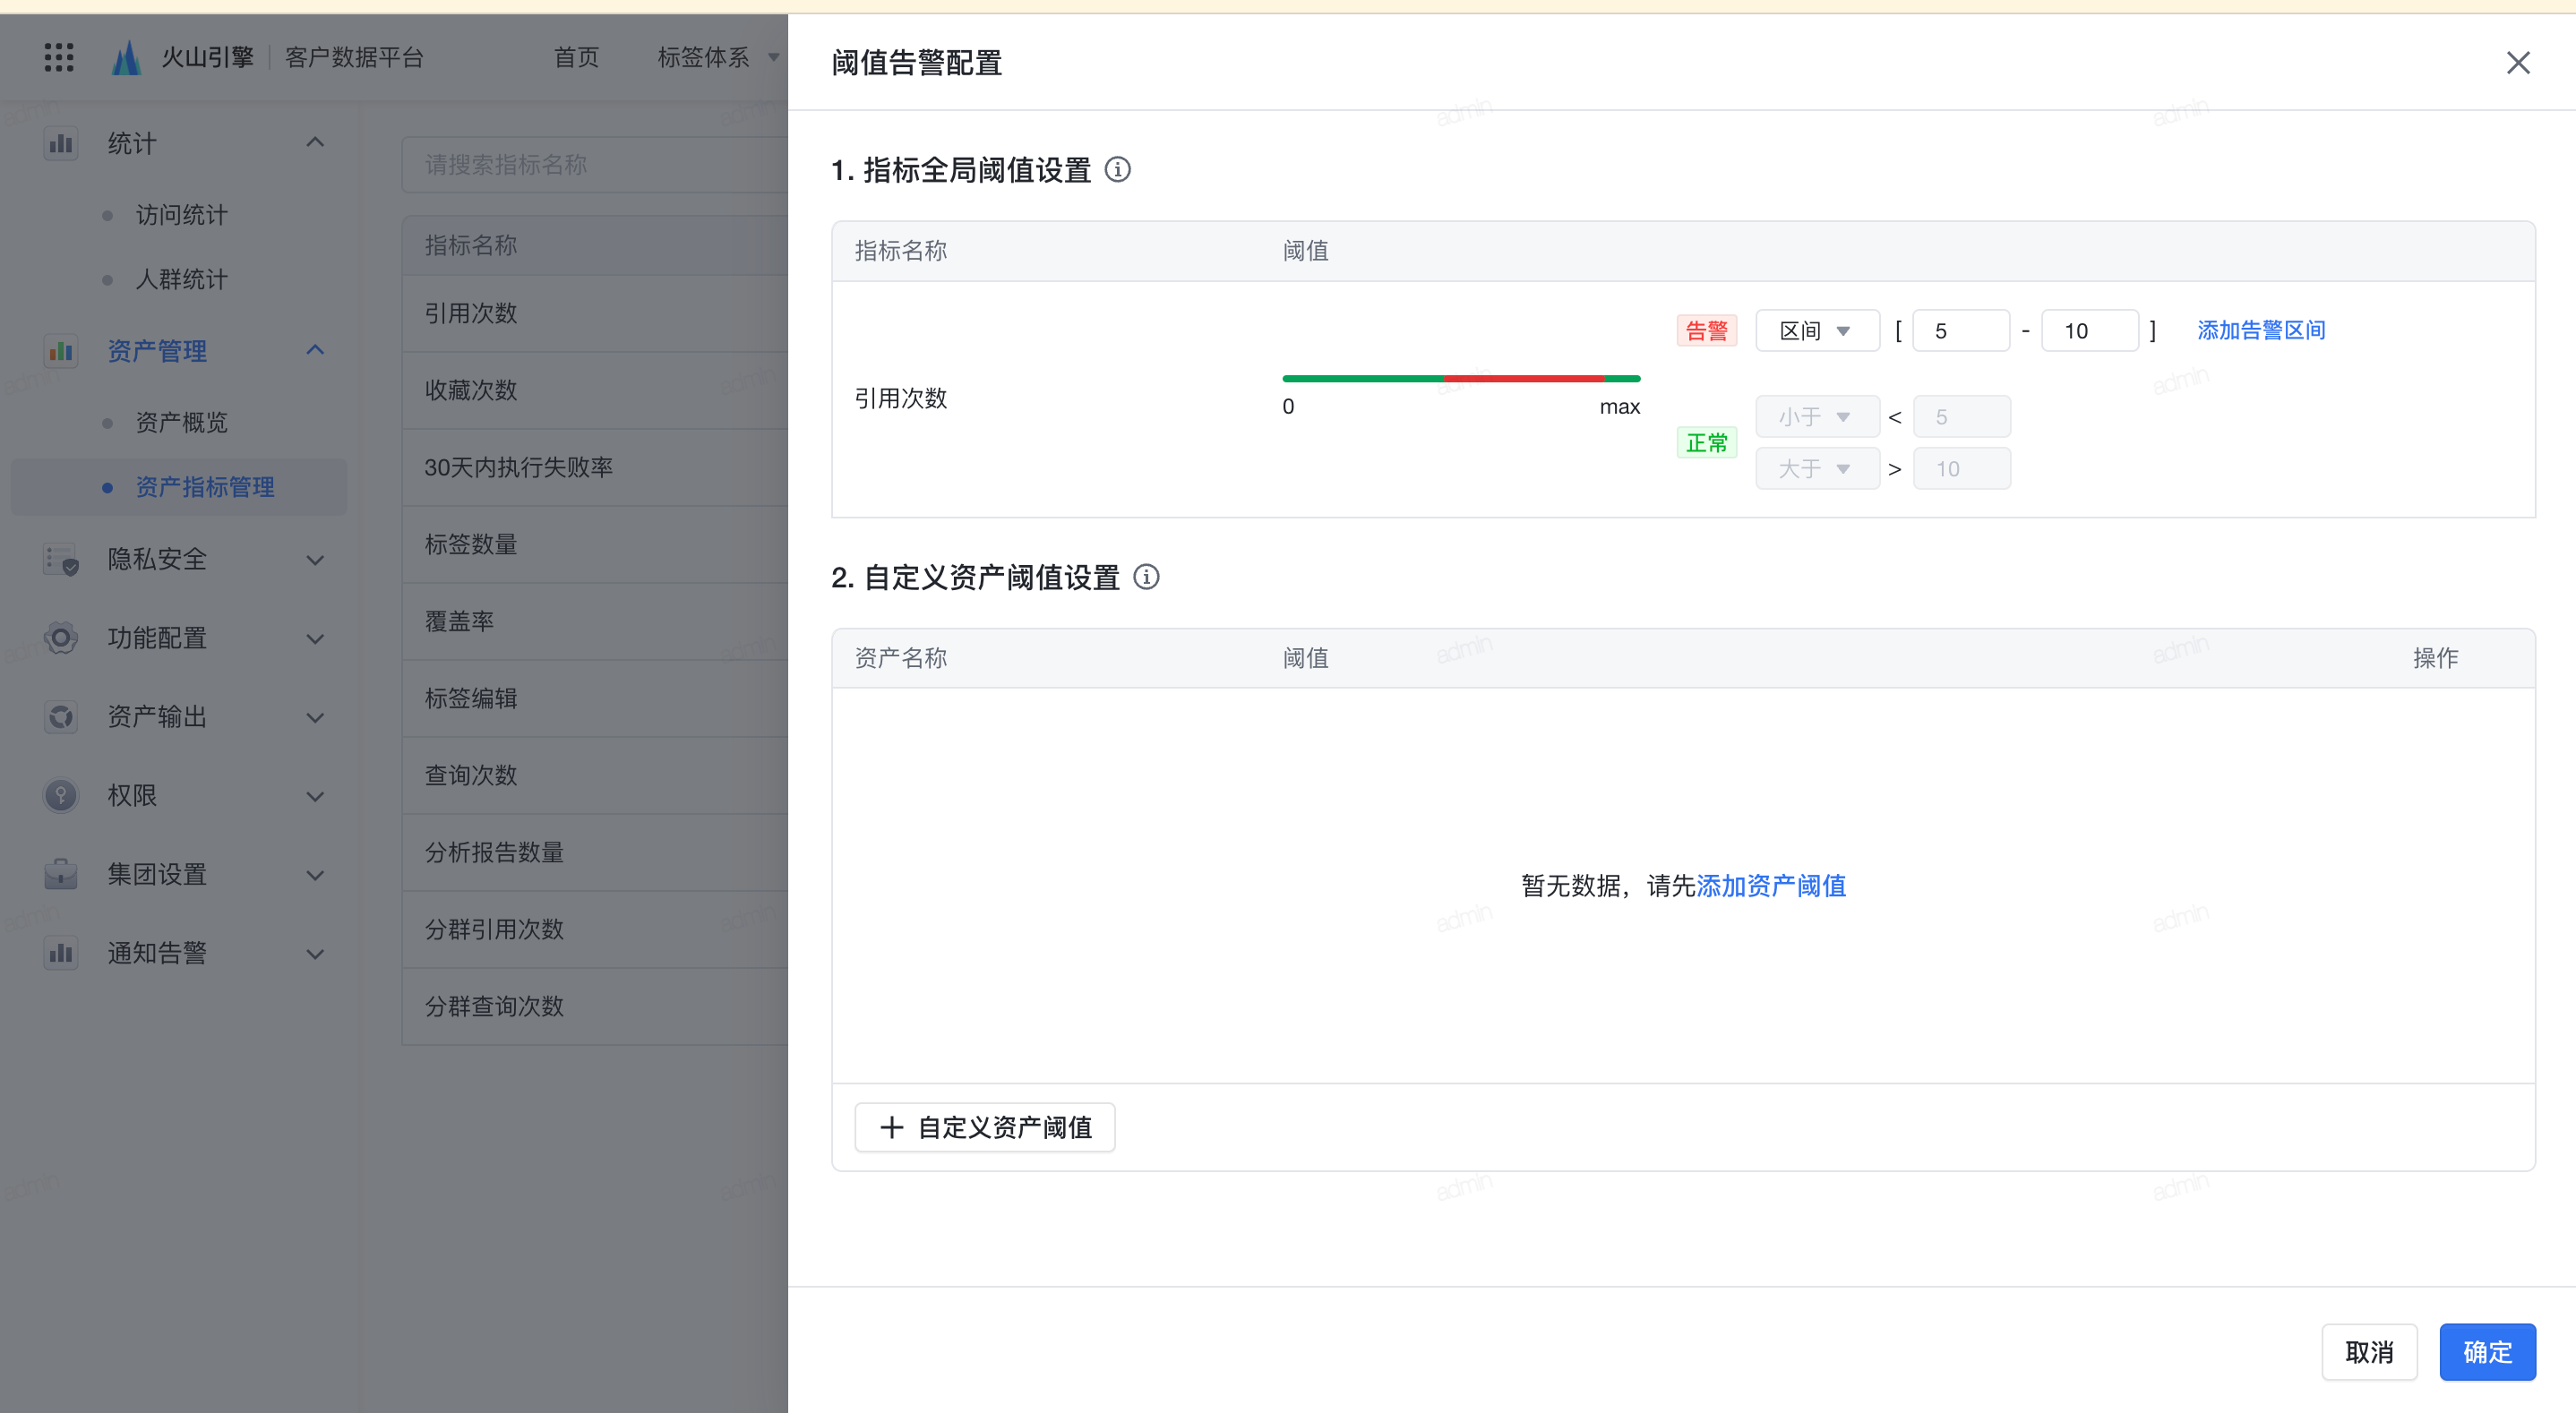Click the 操作 column header

tap(2435, 658)
